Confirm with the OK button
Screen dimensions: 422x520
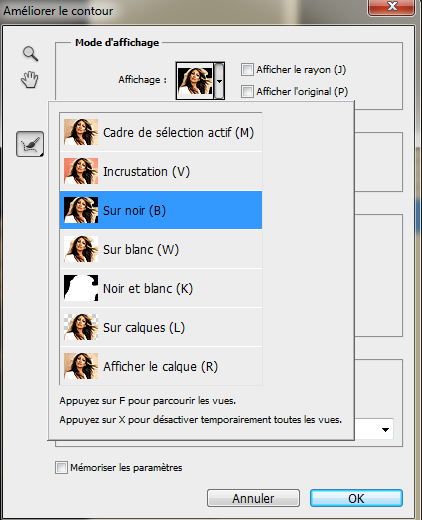[x=356, y=498]
